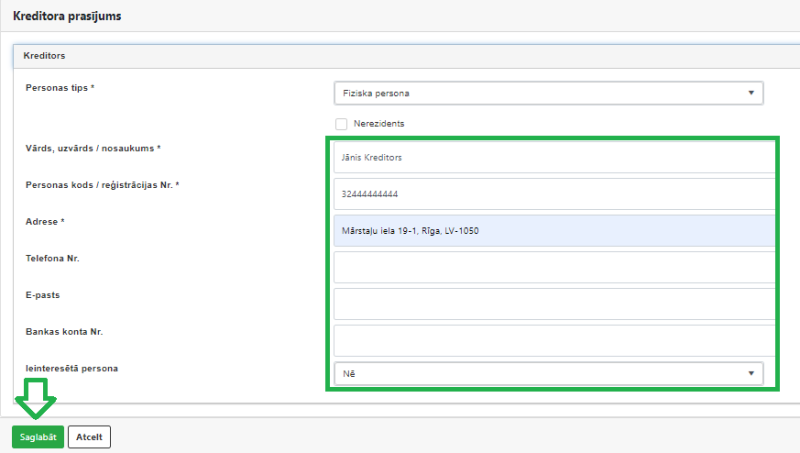Viewport: 800px width, 453px height.
Task: Open the Personas tips dropdown
Action: click(548, 93)
